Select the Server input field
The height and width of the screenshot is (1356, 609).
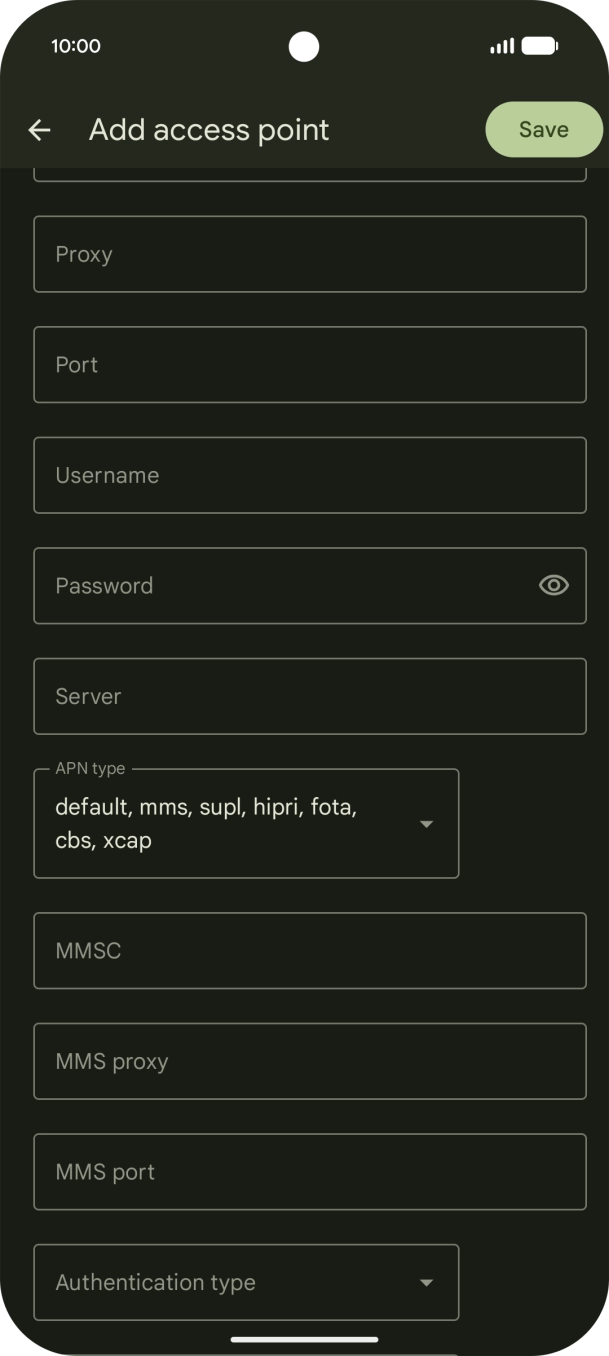[x=310, y=696]
